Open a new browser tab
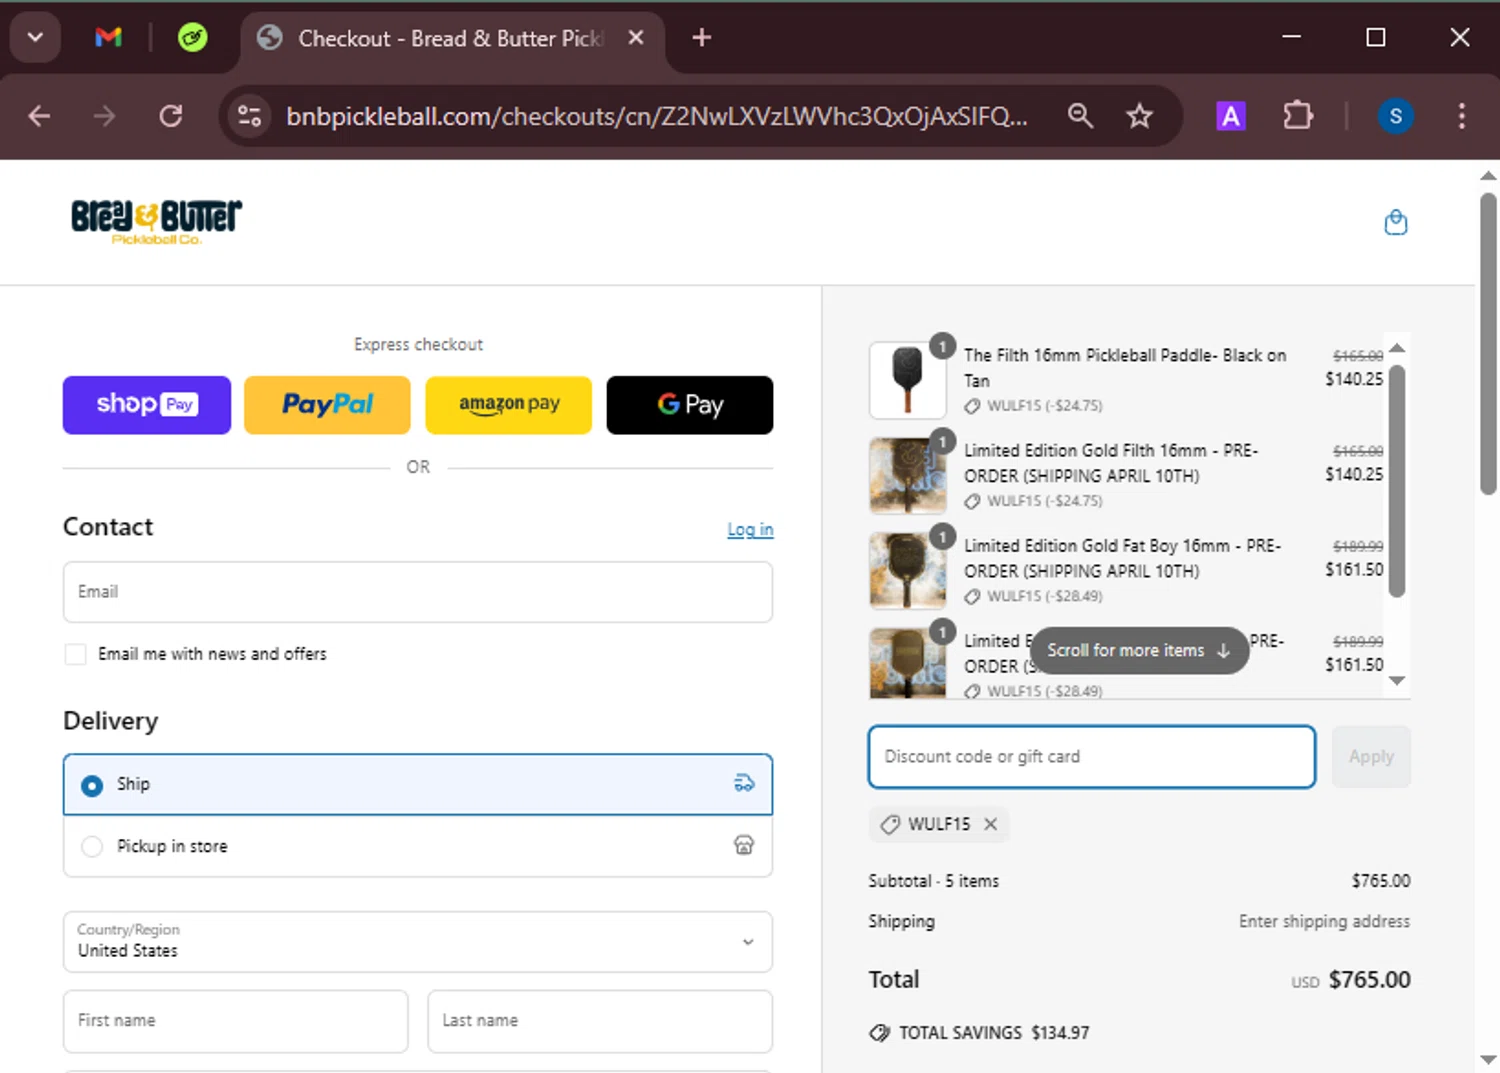 click(702, 38)
